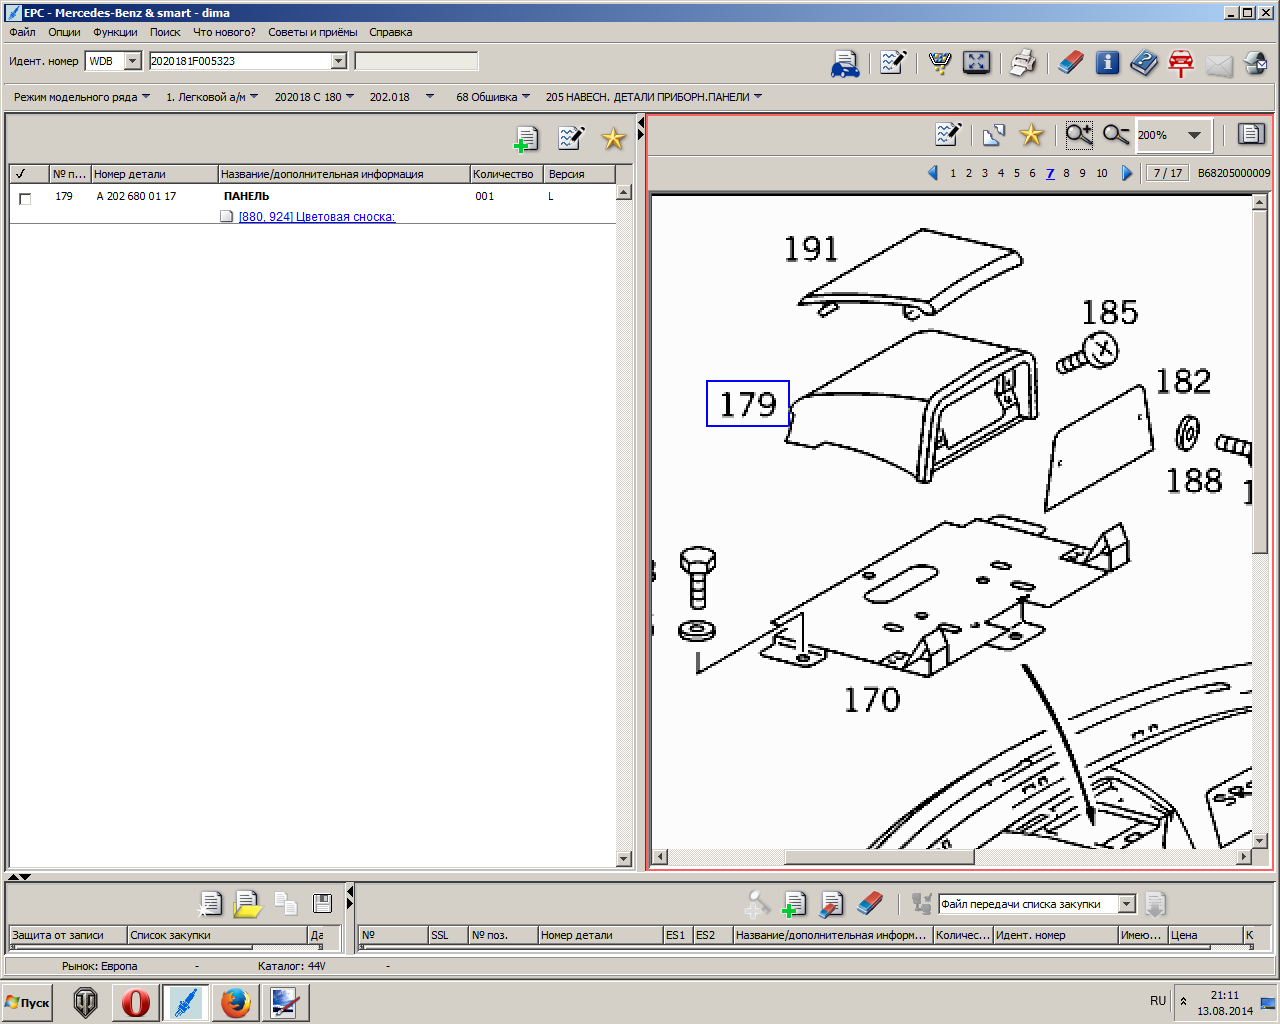Image resolution: width=1280 pixels, height=1024 pixels.
Task: Open the Функции menu
Action: (x=115, y=32)
